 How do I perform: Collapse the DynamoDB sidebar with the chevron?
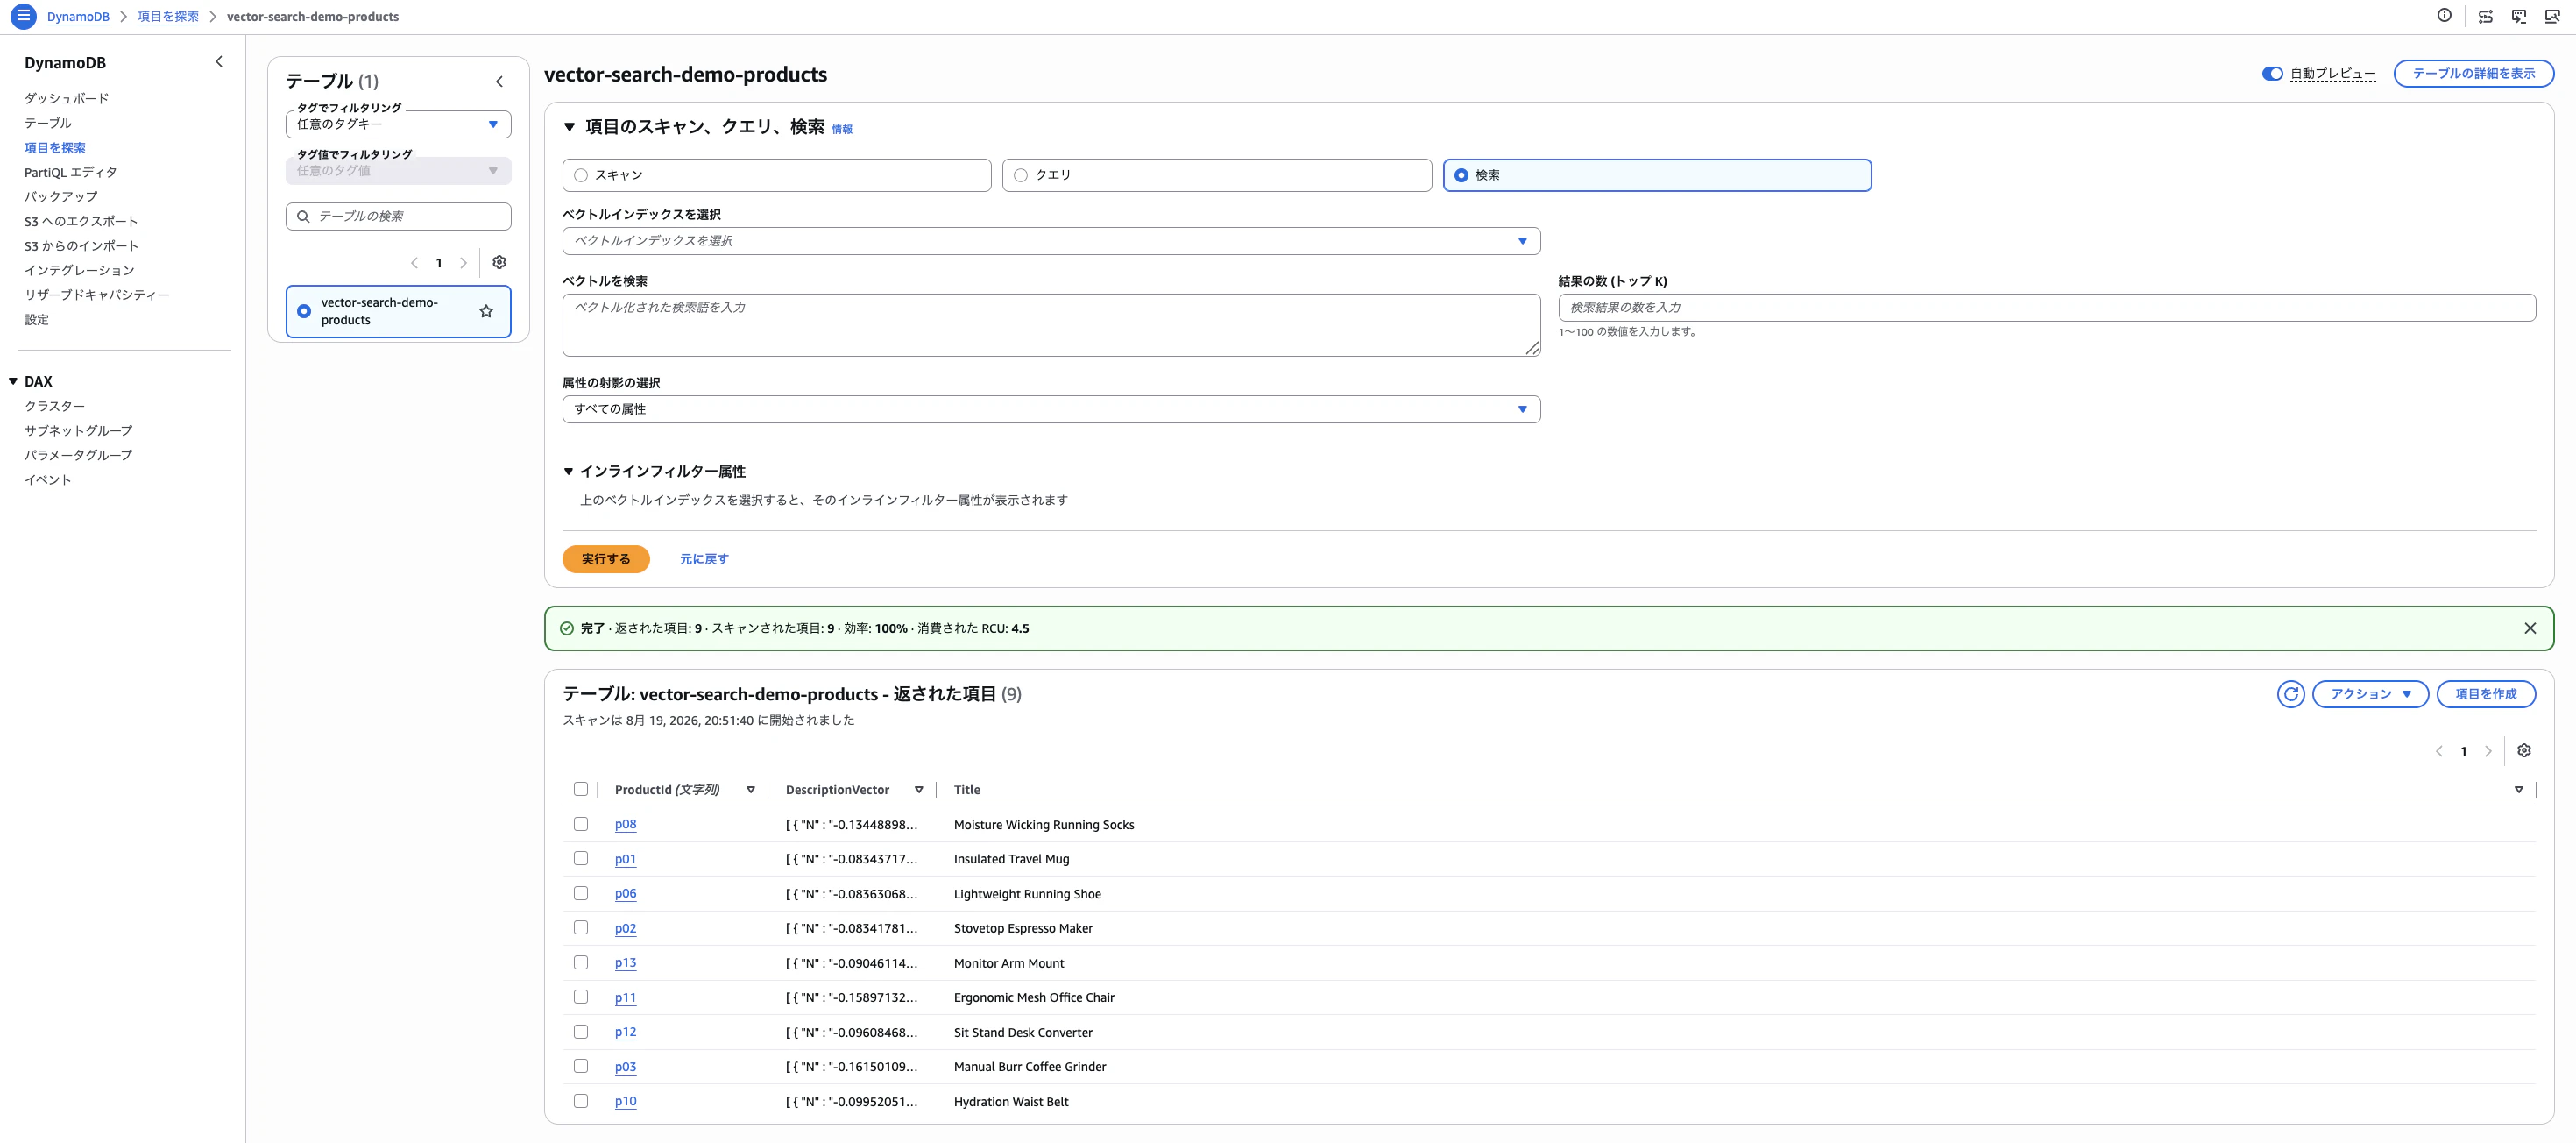tap(219, 62)
